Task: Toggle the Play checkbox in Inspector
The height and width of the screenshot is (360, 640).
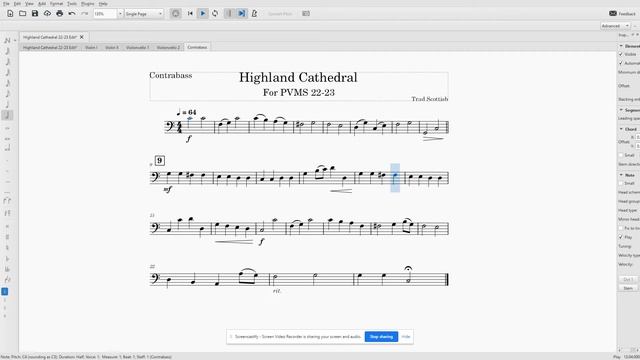Action: [x=621, y=237]
